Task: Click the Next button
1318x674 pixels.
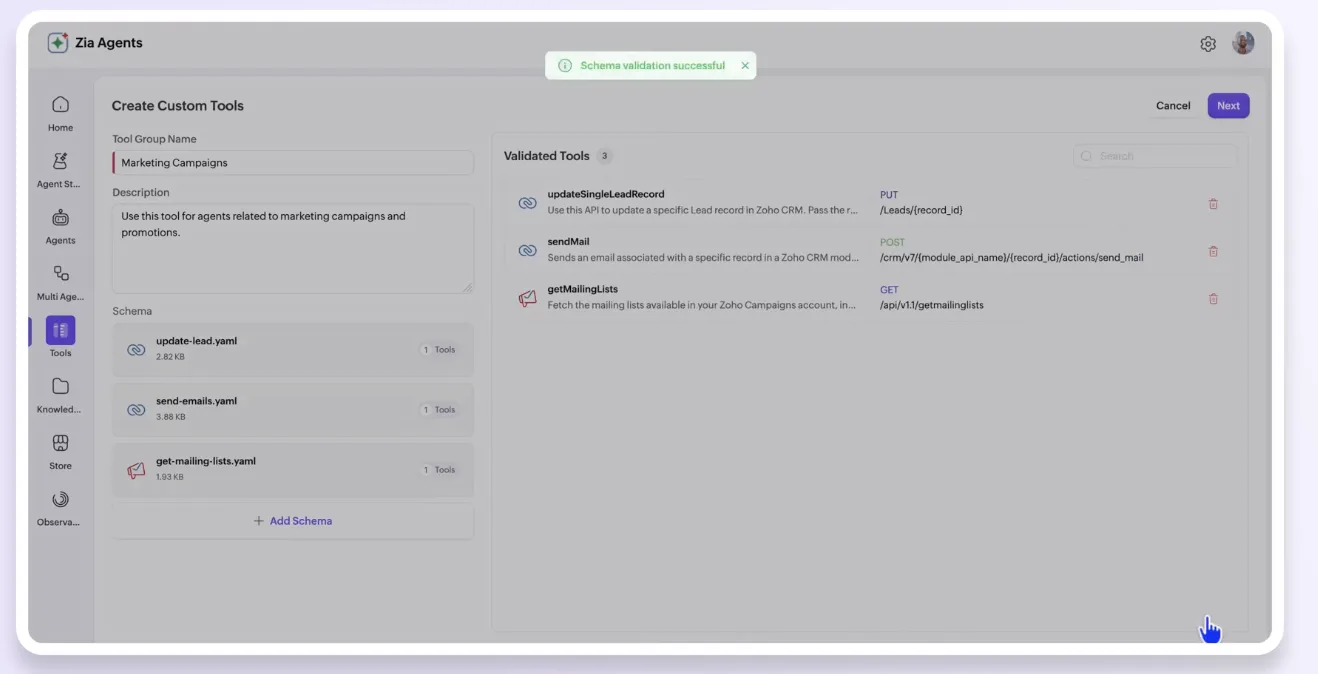Action: [x=1228, y=106]
